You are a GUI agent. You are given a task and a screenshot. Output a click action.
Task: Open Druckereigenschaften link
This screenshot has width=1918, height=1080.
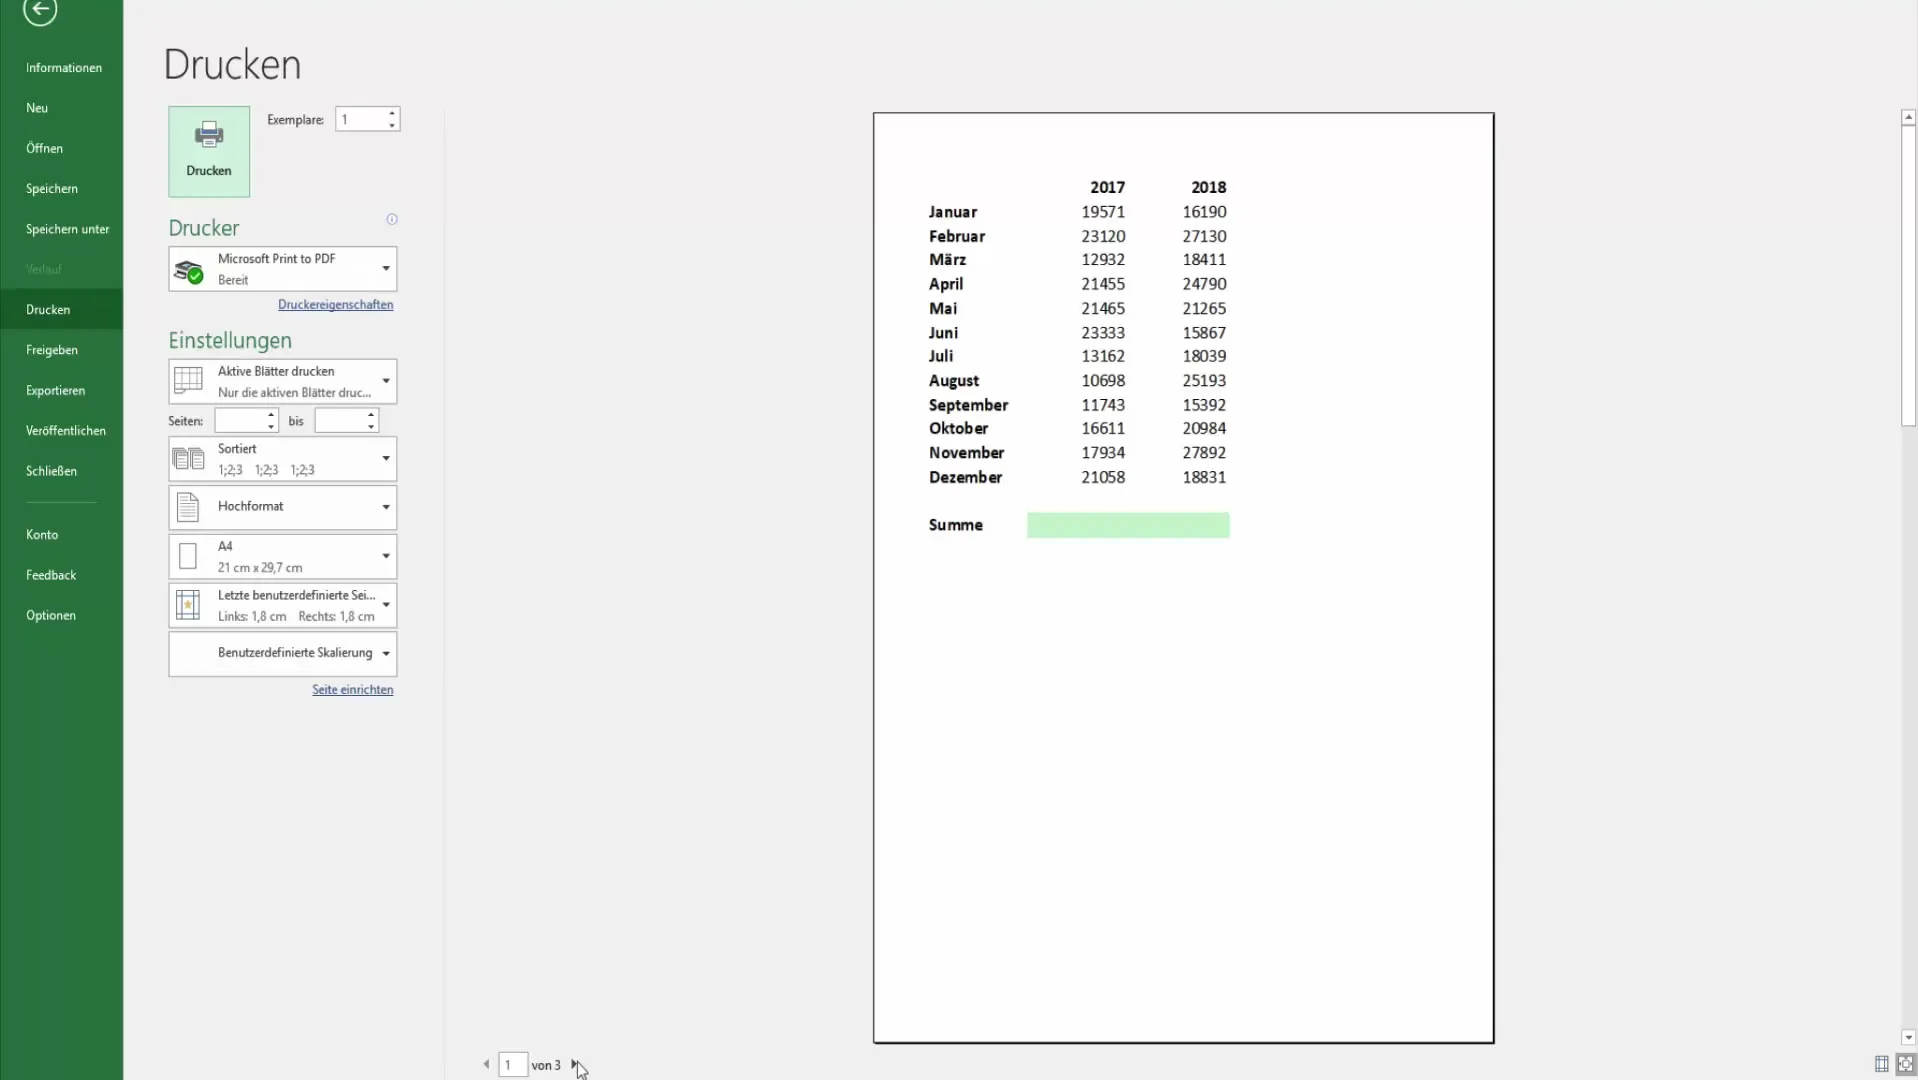click(x=336, y=305)
